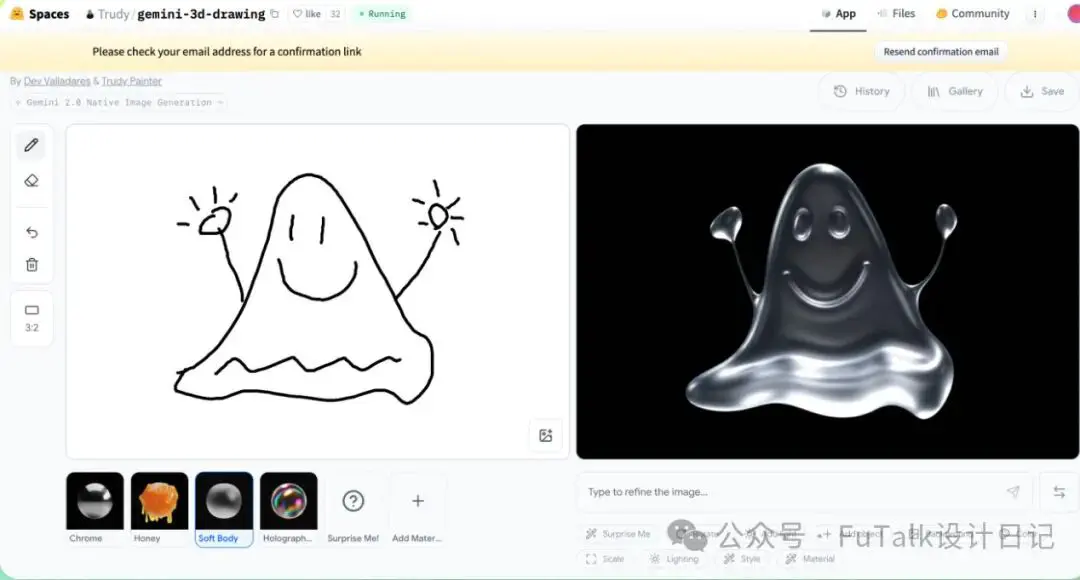The height and width of the screenshot is (580, 1080).
Task: Undo the last stroke
Action: click(x=32, y=232)
